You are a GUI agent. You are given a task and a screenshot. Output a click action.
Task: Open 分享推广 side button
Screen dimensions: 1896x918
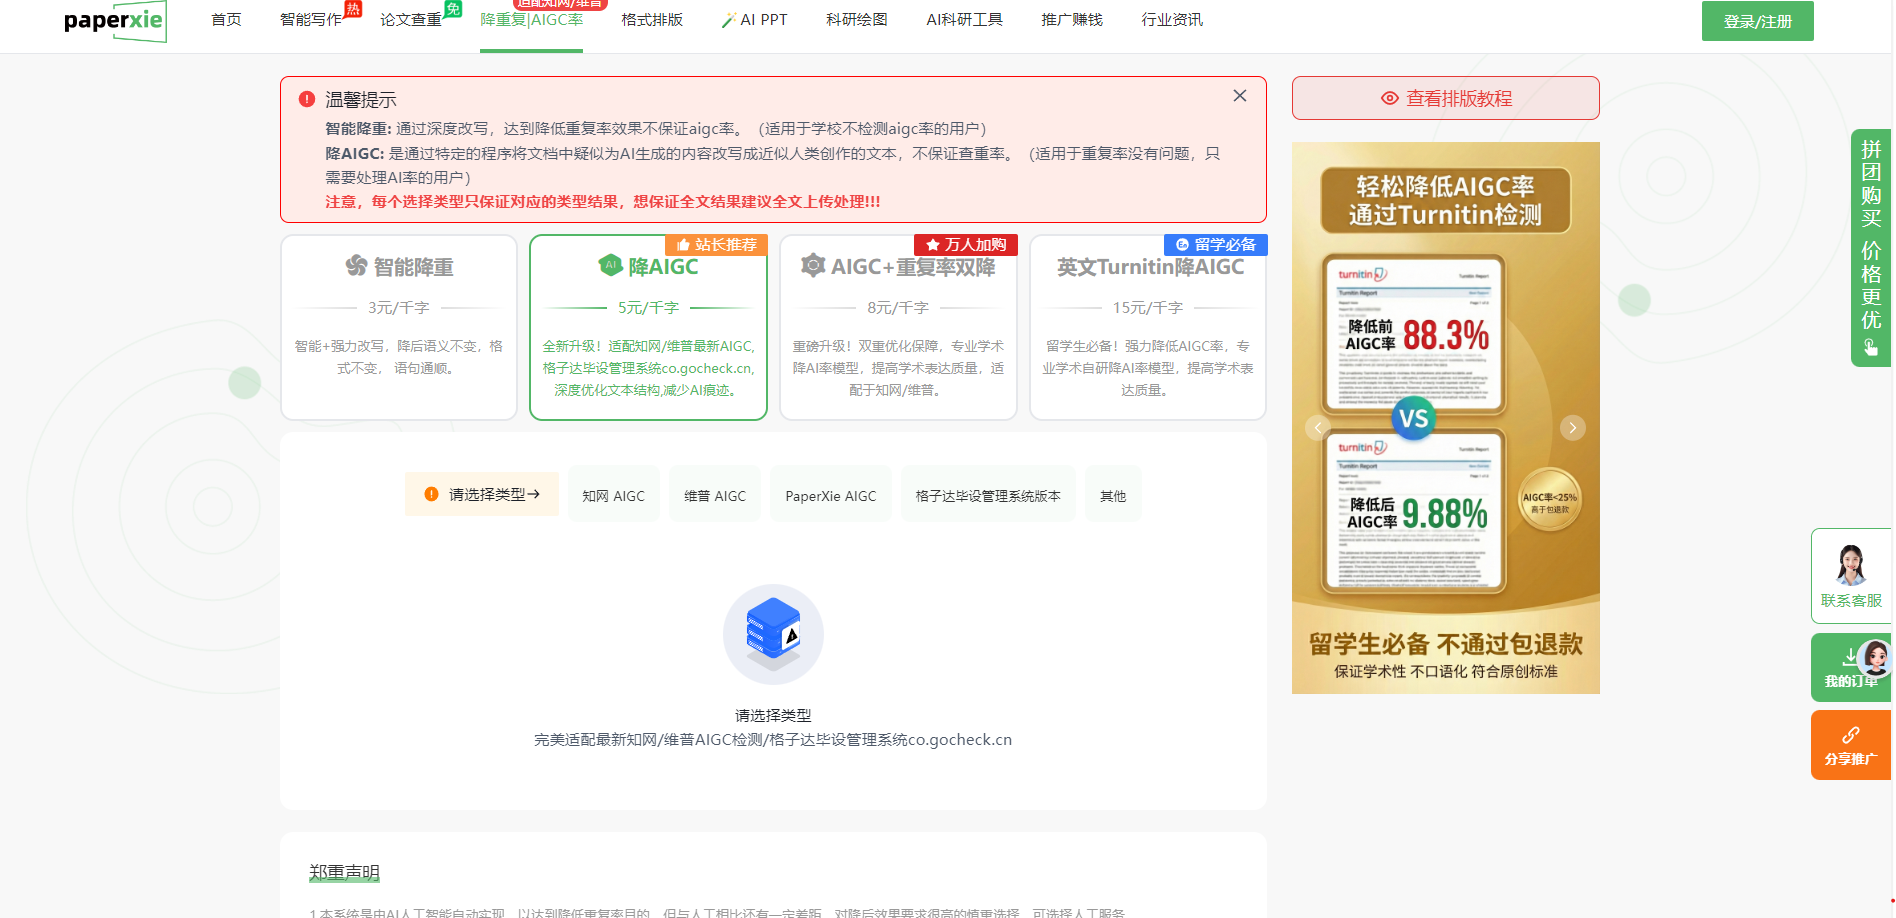[x=1851, y=745]
